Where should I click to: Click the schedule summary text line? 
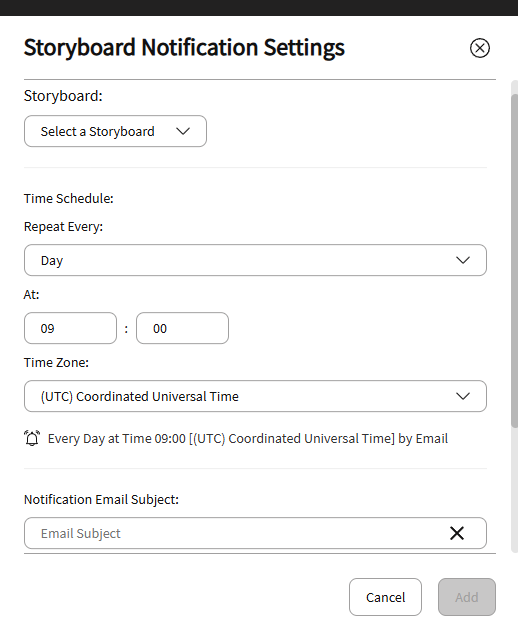tap(248, 438)
